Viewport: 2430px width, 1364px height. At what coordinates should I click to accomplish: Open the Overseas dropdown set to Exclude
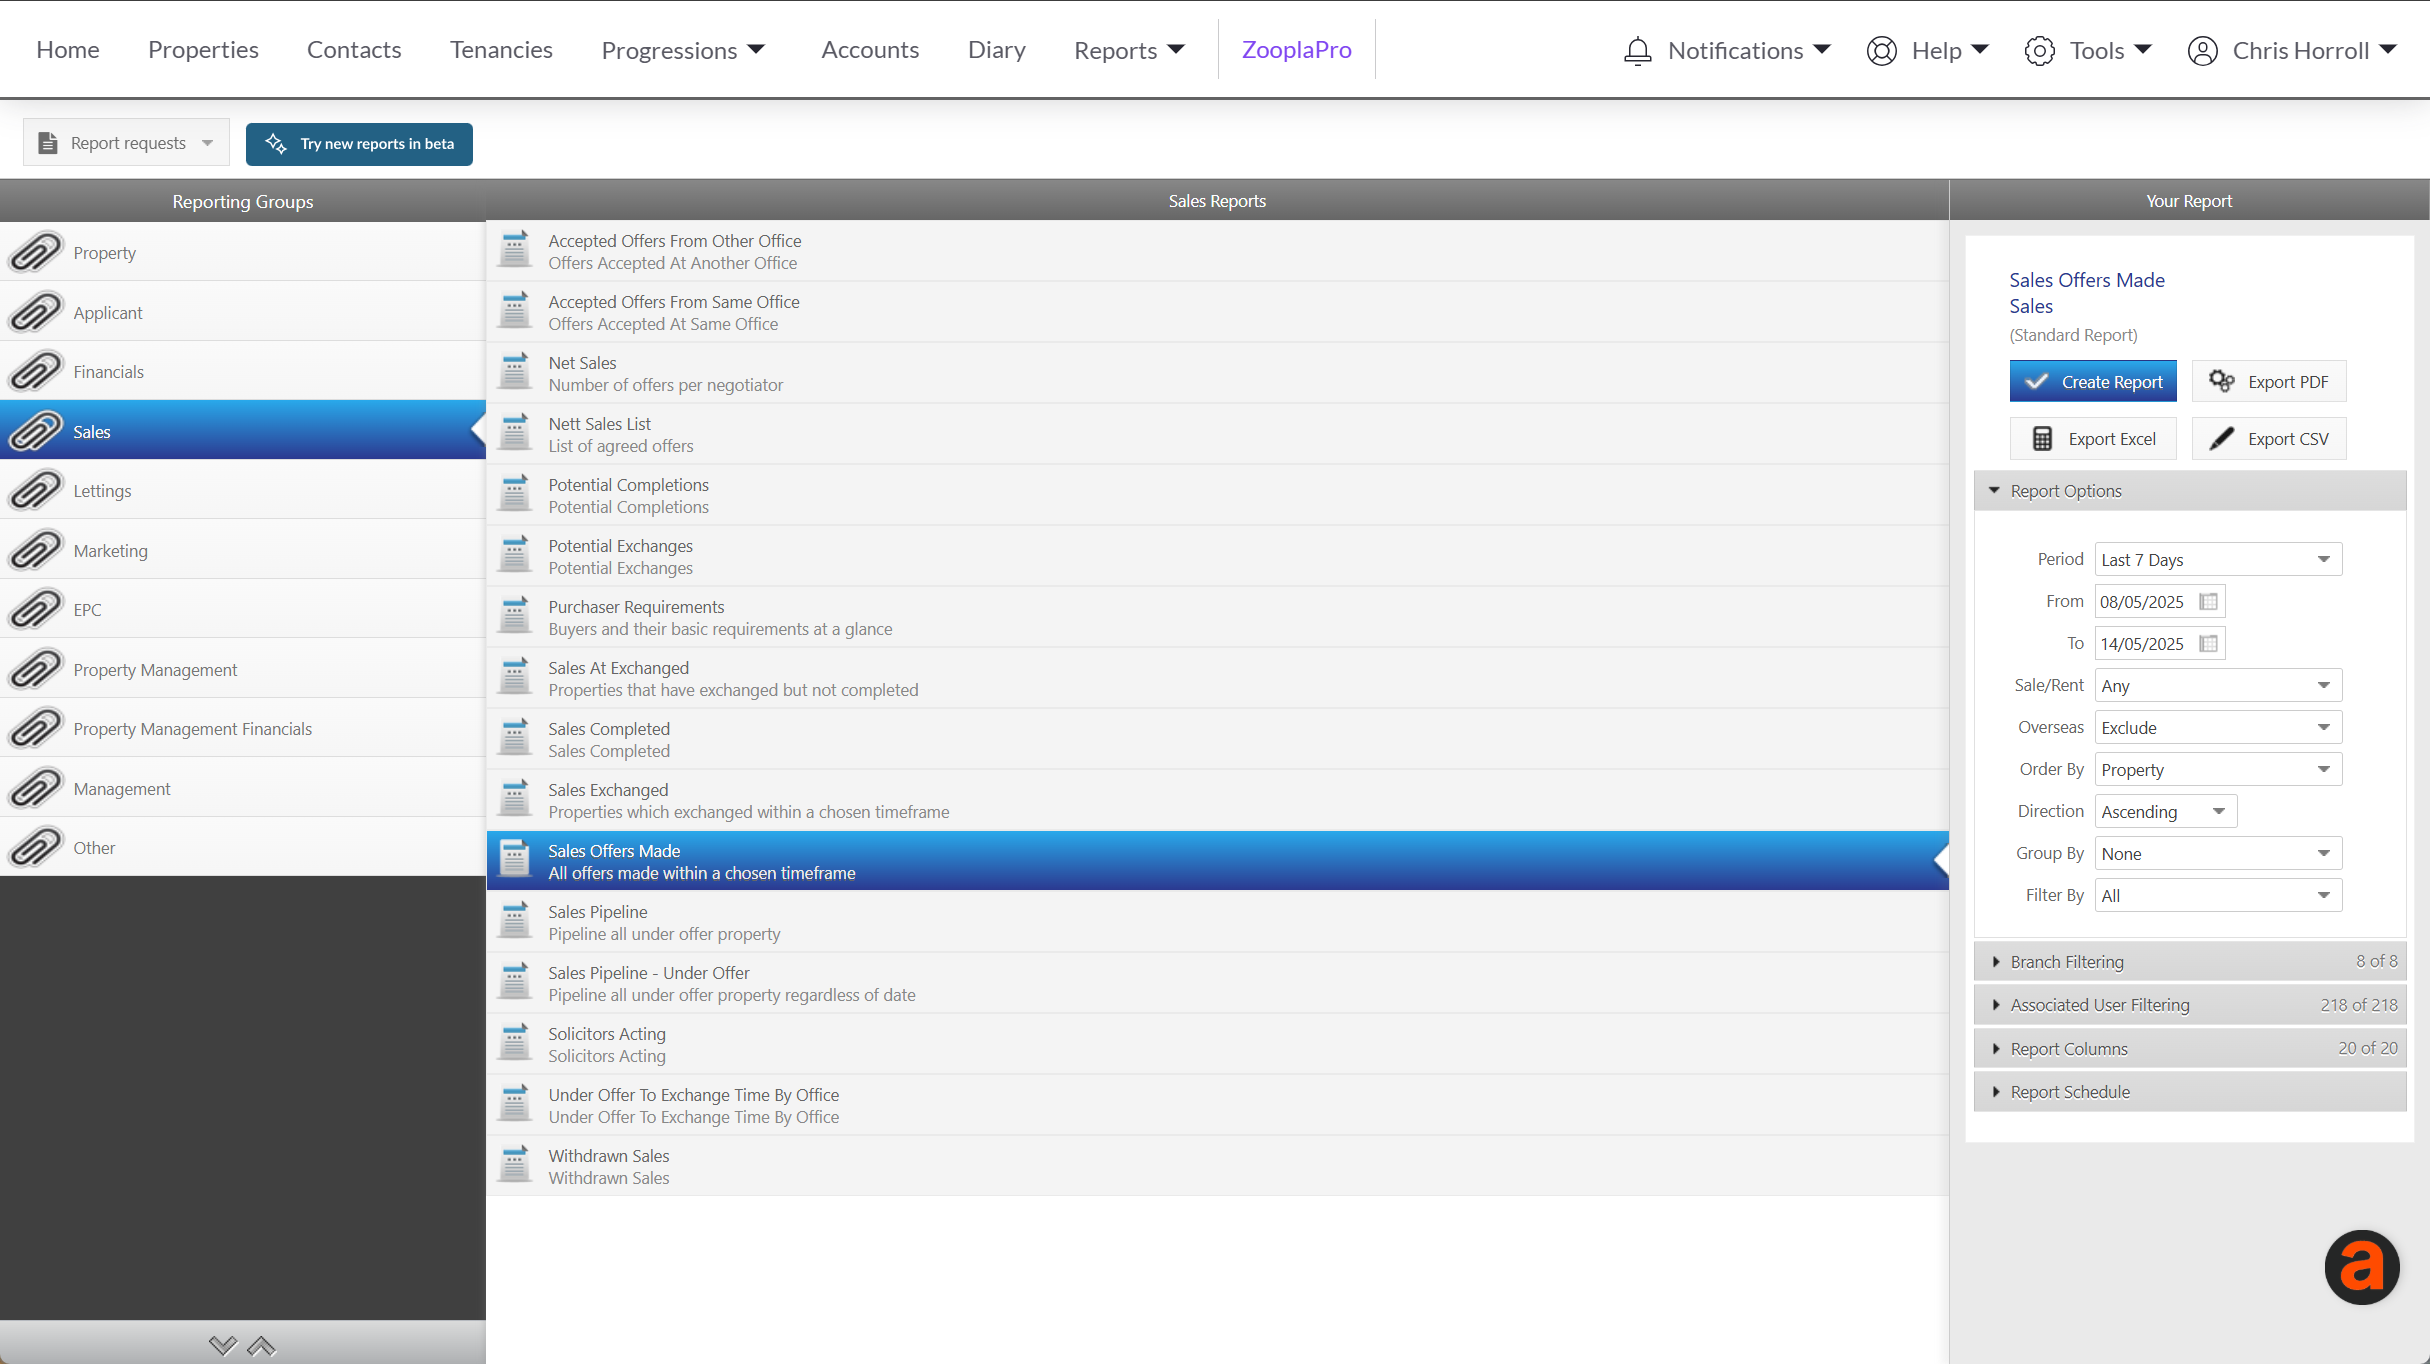click(x=2217, y=727)
